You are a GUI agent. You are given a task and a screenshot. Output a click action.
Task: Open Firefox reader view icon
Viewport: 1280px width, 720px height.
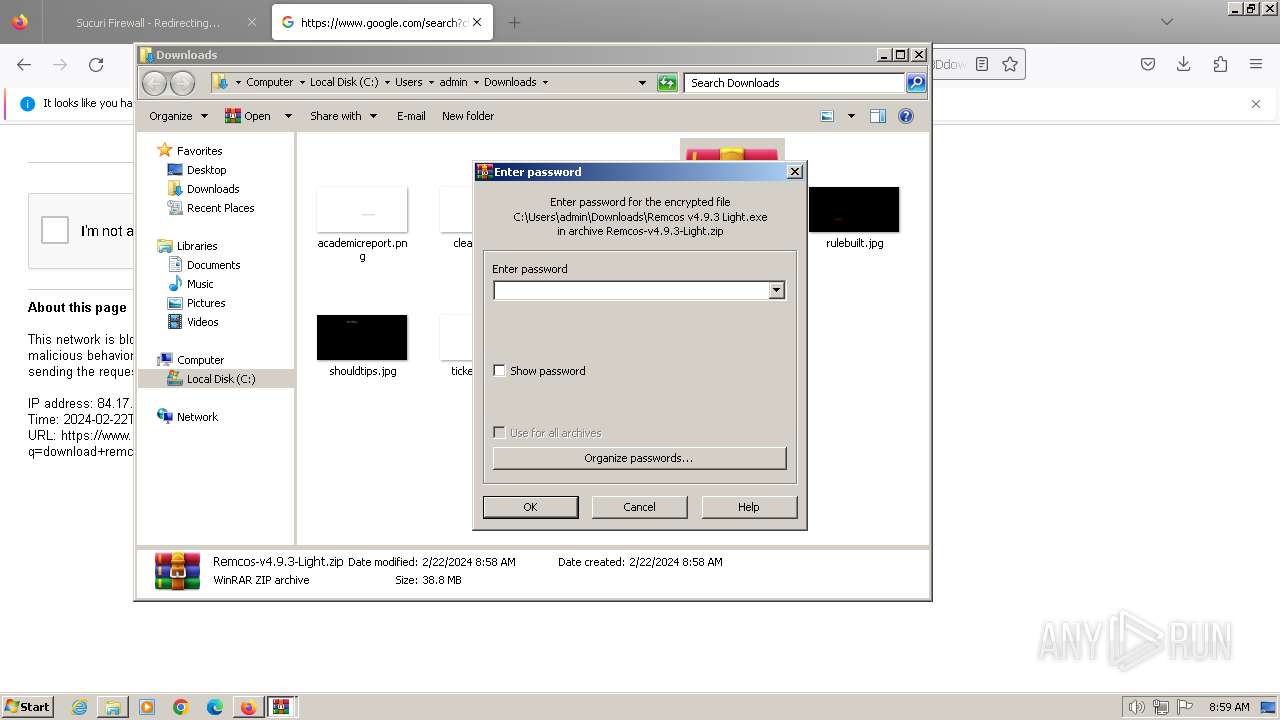point(982,64)
